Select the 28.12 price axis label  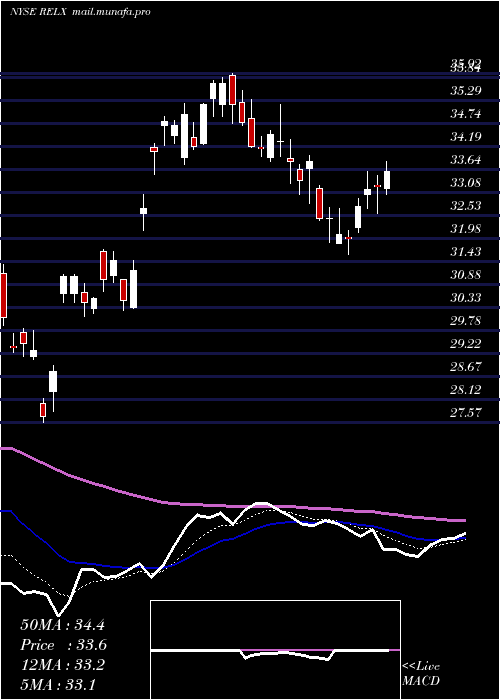coord(465,390)
